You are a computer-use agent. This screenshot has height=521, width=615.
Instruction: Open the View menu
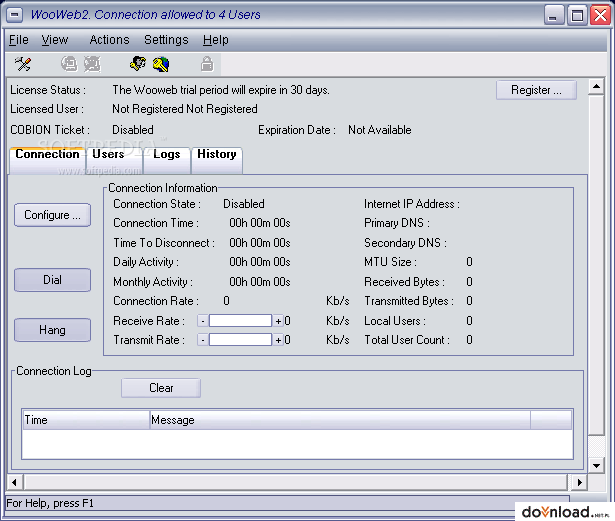pyautogui.click(x=55, y=40)
